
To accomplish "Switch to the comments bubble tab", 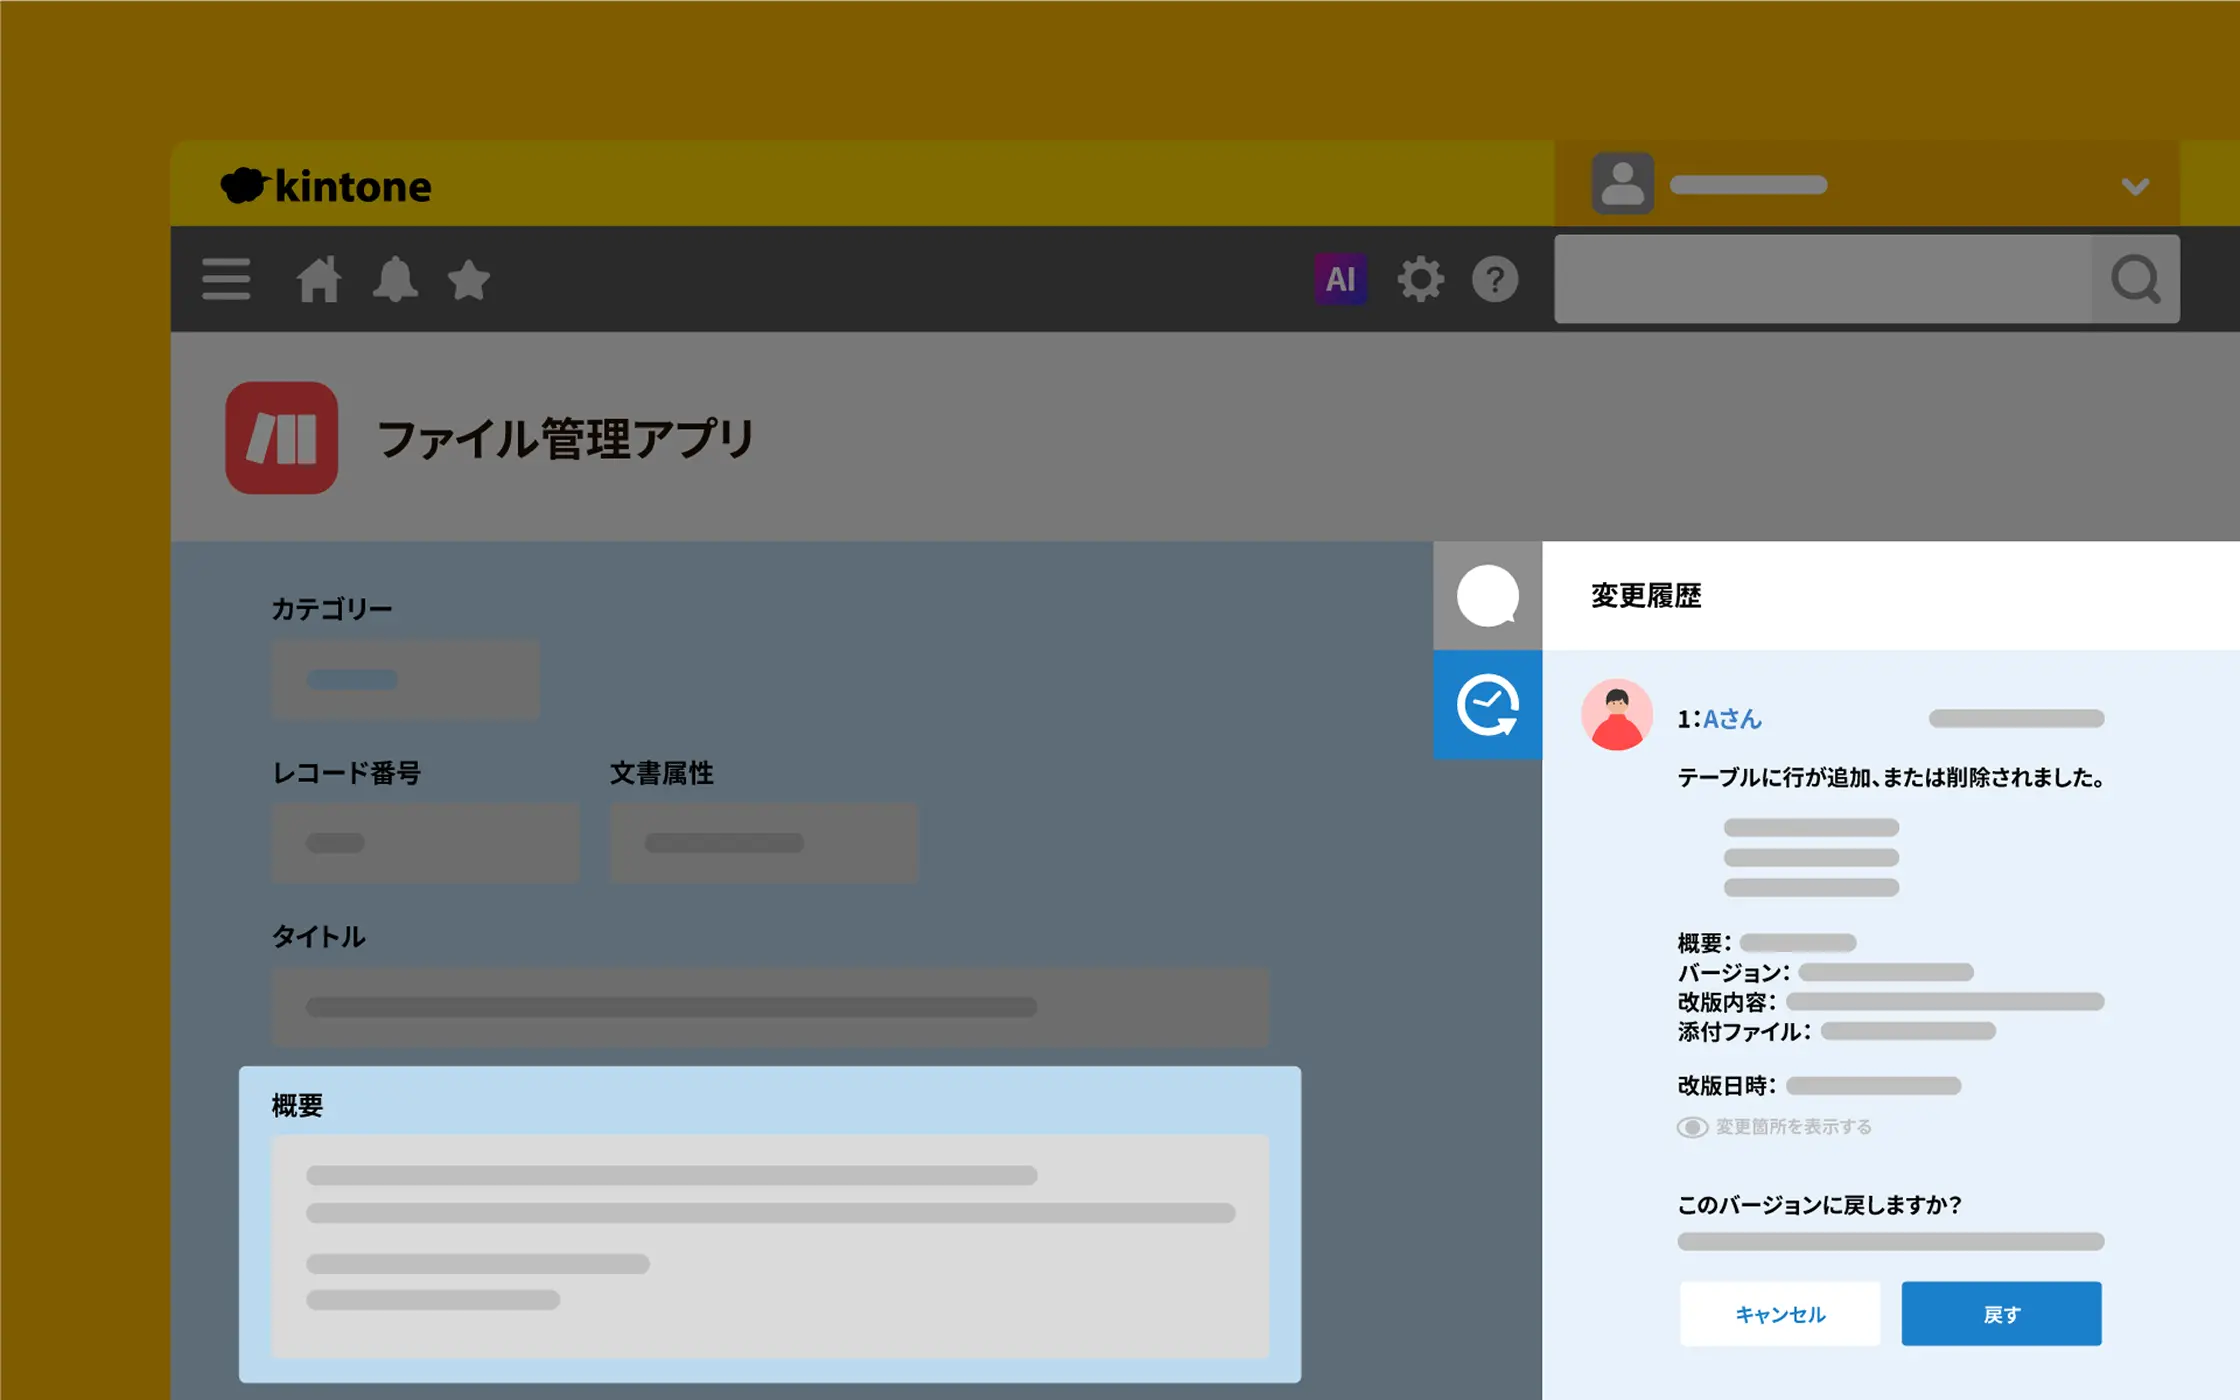I will point(1487,596).
